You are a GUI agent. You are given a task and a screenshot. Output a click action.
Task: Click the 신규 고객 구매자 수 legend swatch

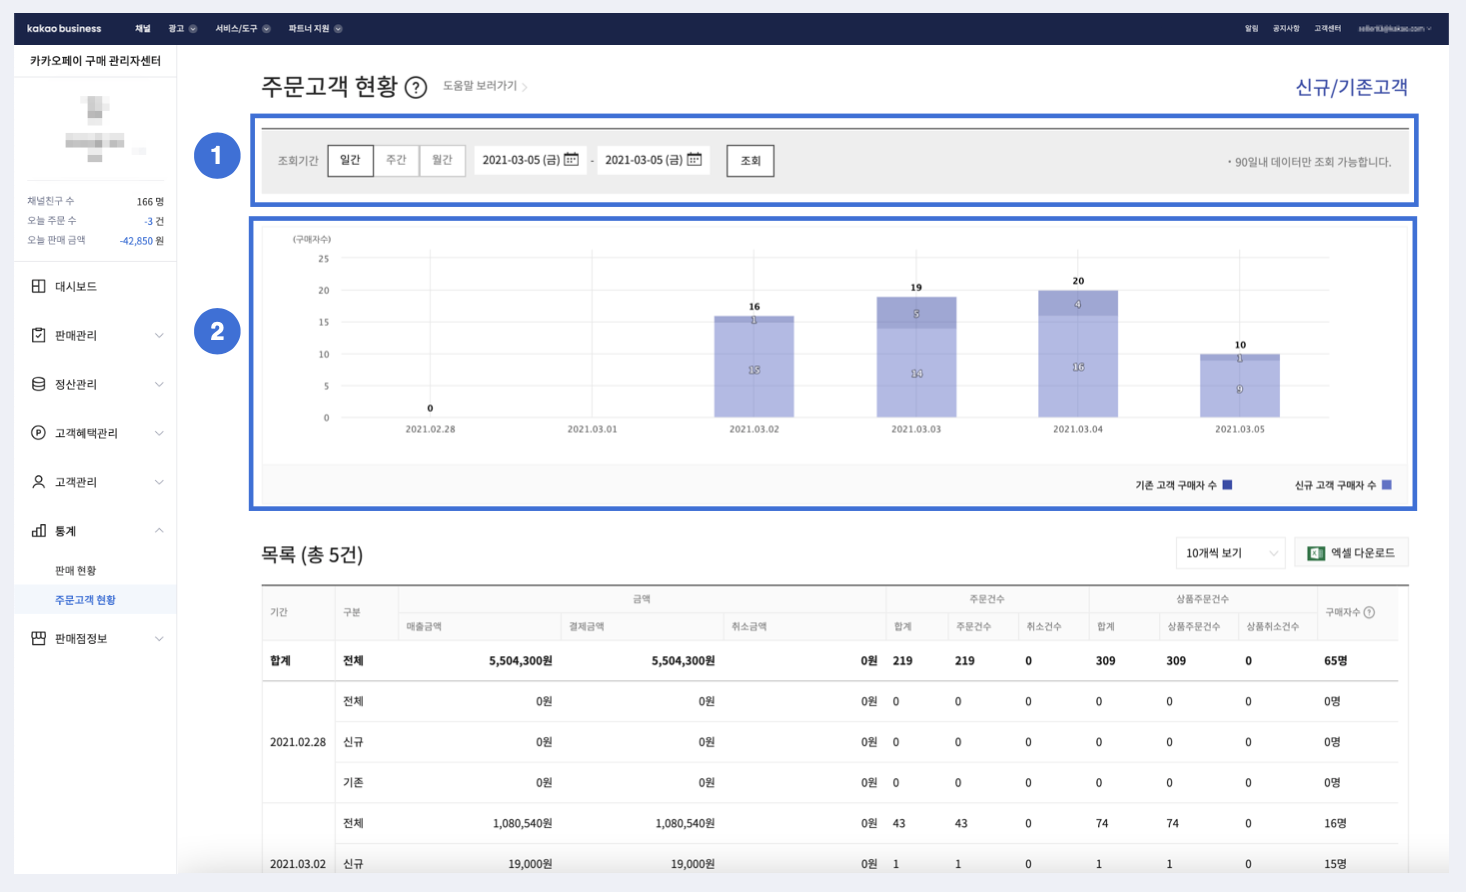tap(1386, 485)
